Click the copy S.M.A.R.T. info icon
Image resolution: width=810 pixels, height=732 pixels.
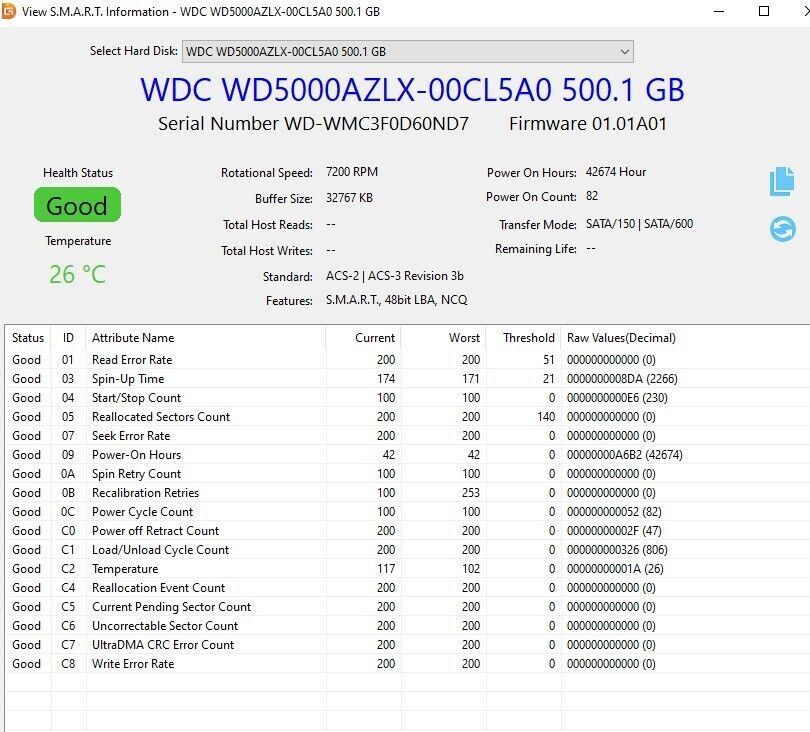click(782, 181)
